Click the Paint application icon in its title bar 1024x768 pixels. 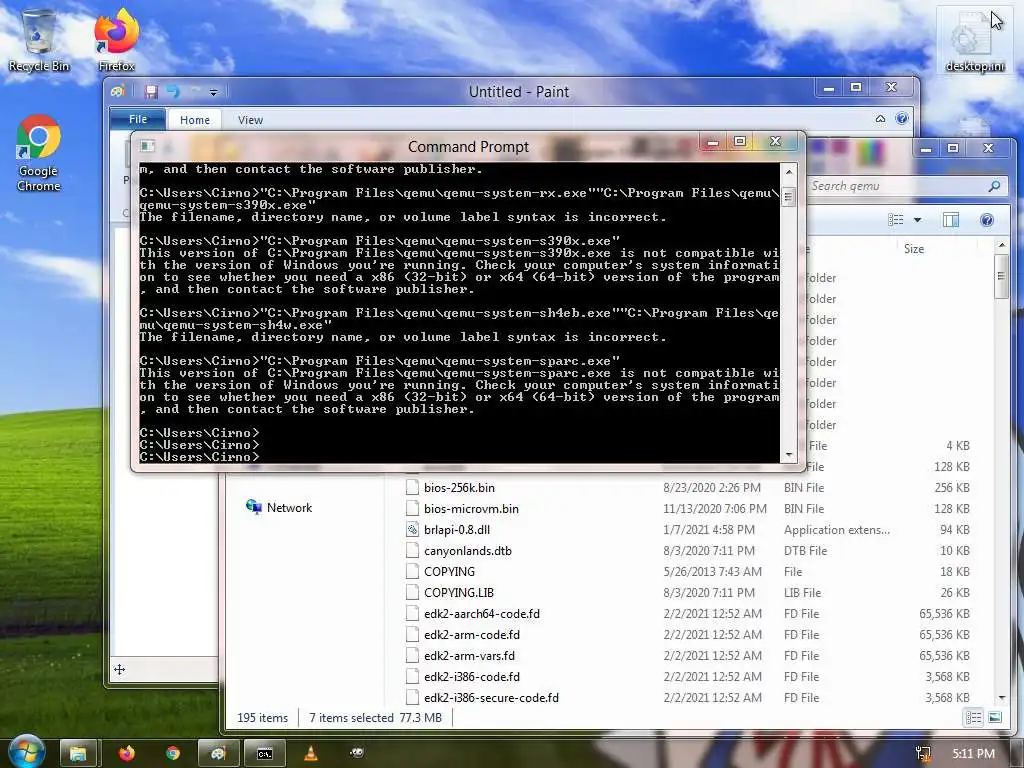118,91
